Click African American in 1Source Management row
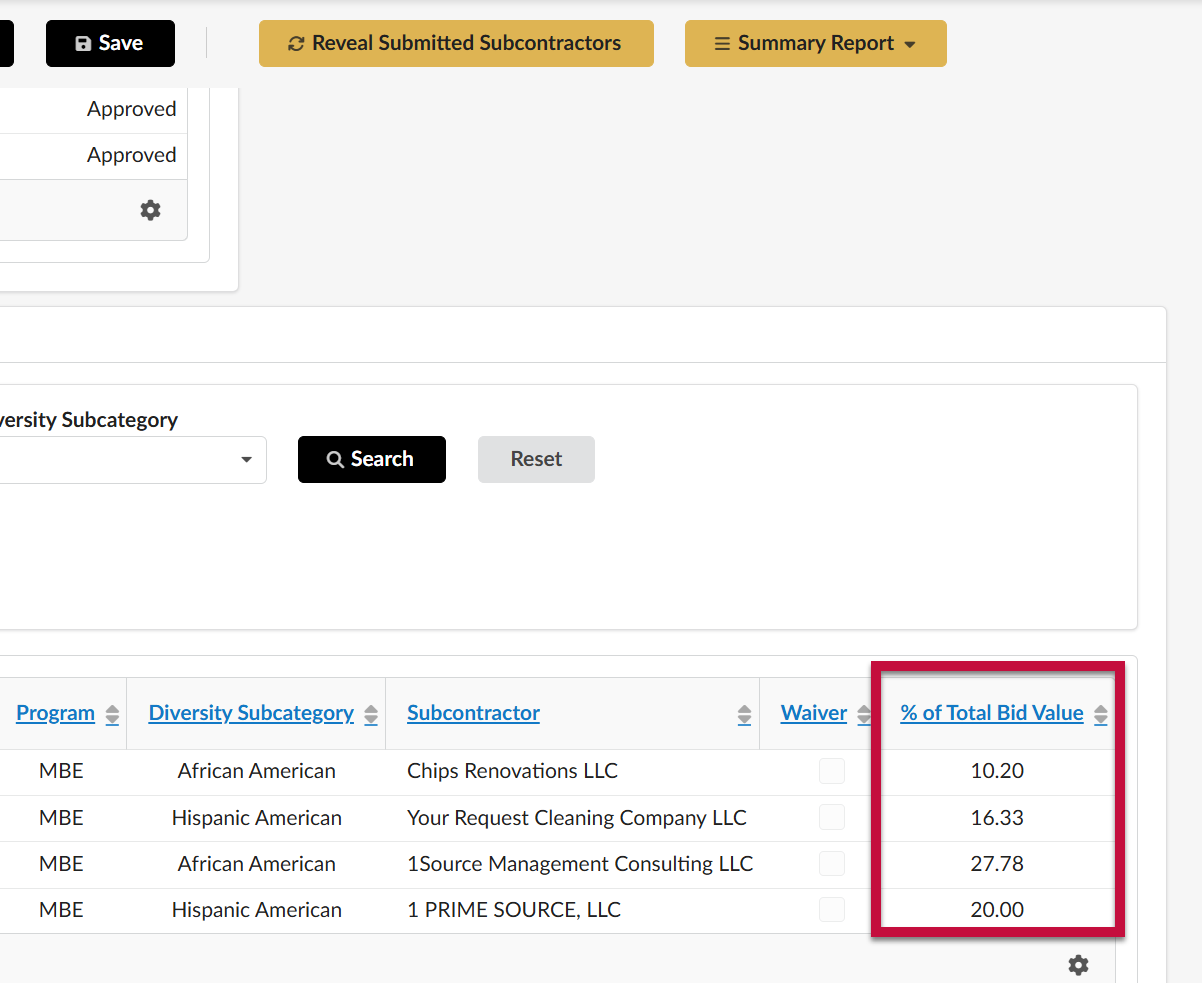 [257, 863]
